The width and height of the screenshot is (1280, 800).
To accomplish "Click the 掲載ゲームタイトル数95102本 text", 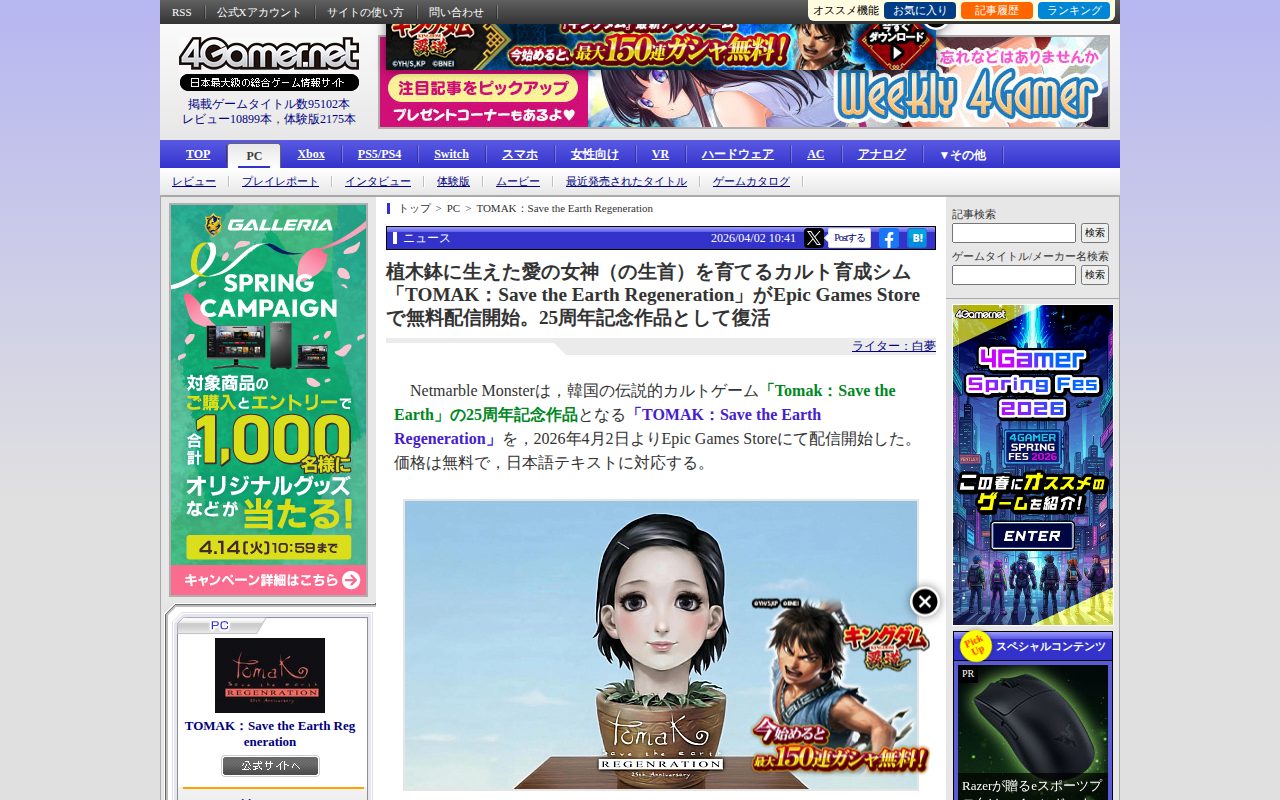I will pos(269,104).
